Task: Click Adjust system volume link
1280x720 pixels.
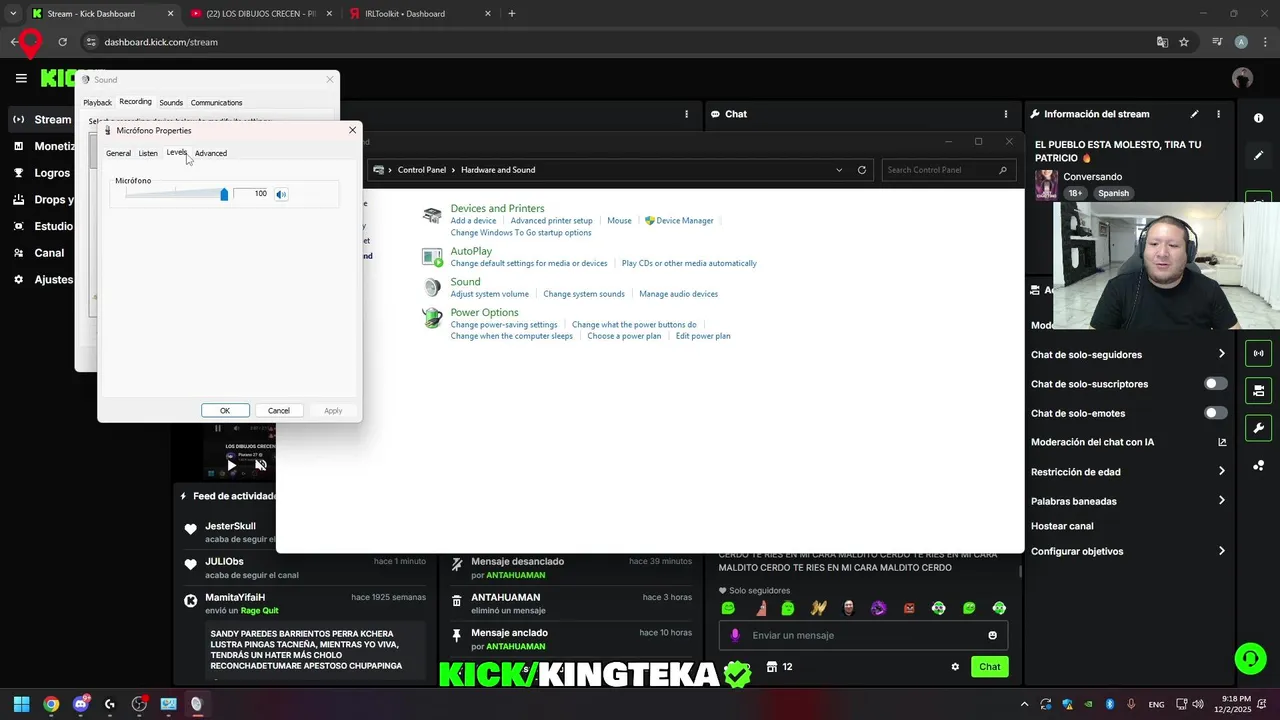Action: tap(490, 294)
